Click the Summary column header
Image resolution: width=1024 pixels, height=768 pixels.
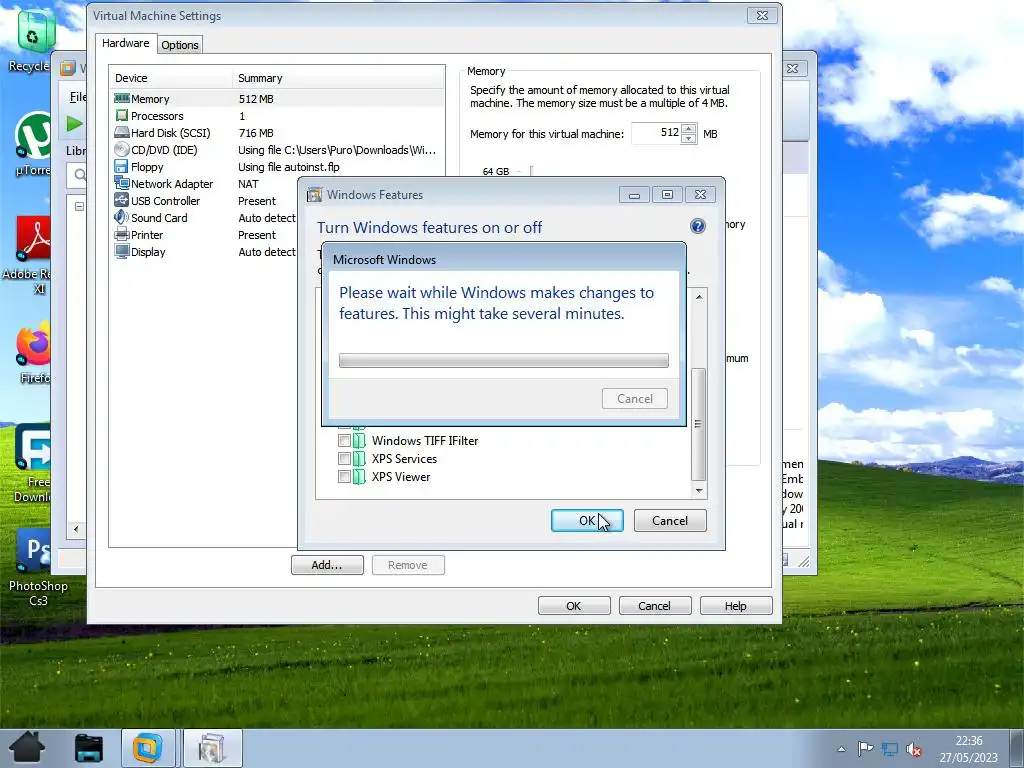point(338,78)
